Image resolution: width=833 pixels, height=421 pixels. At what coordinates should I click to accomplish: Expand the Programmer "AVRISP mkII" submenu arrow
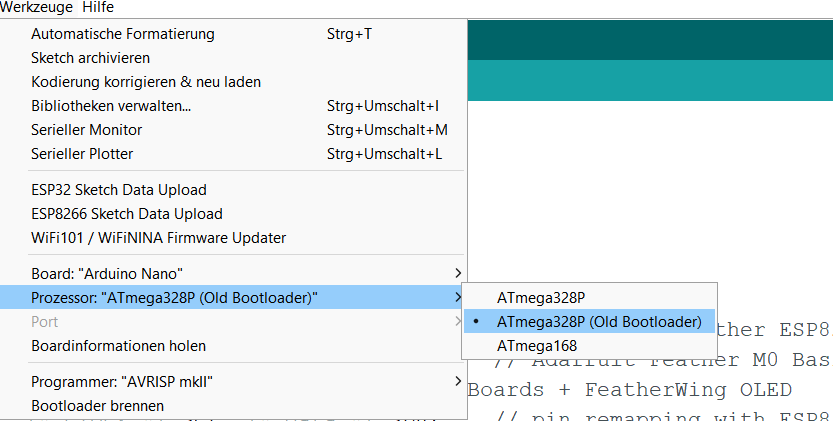[458, 381]
